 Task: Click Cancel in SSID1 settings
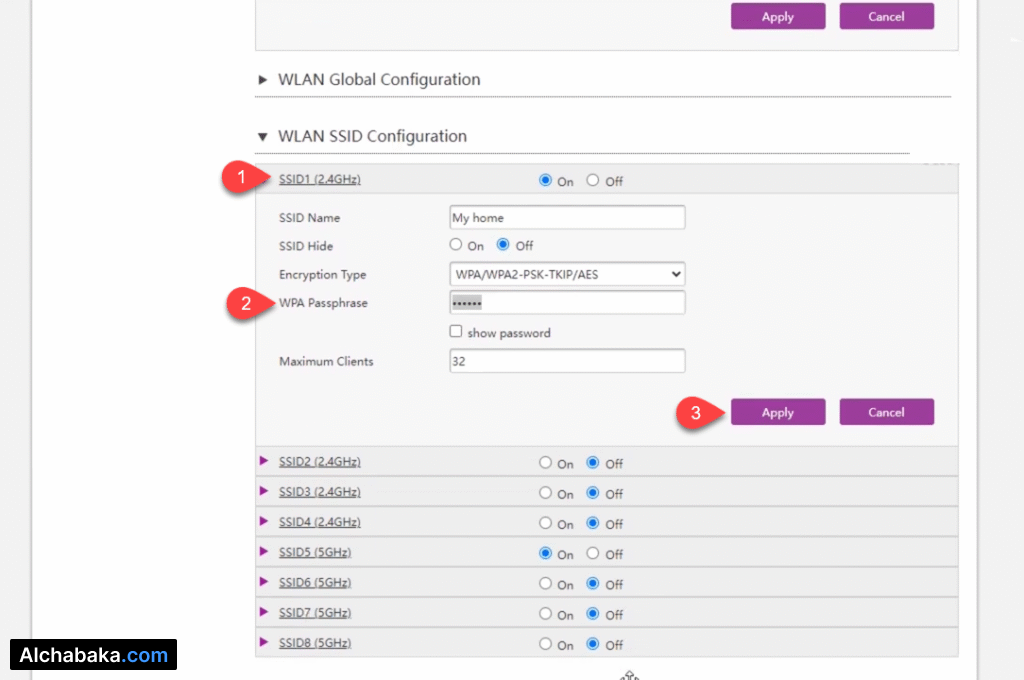(886, 412)
